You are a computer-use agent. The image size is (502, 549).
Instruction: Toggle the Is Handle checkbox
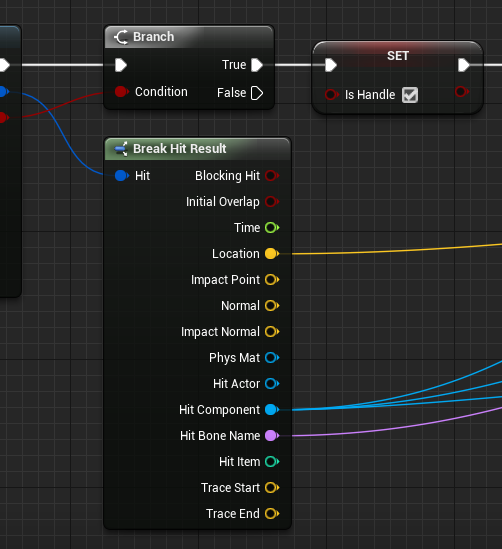(x=410, y=95)
